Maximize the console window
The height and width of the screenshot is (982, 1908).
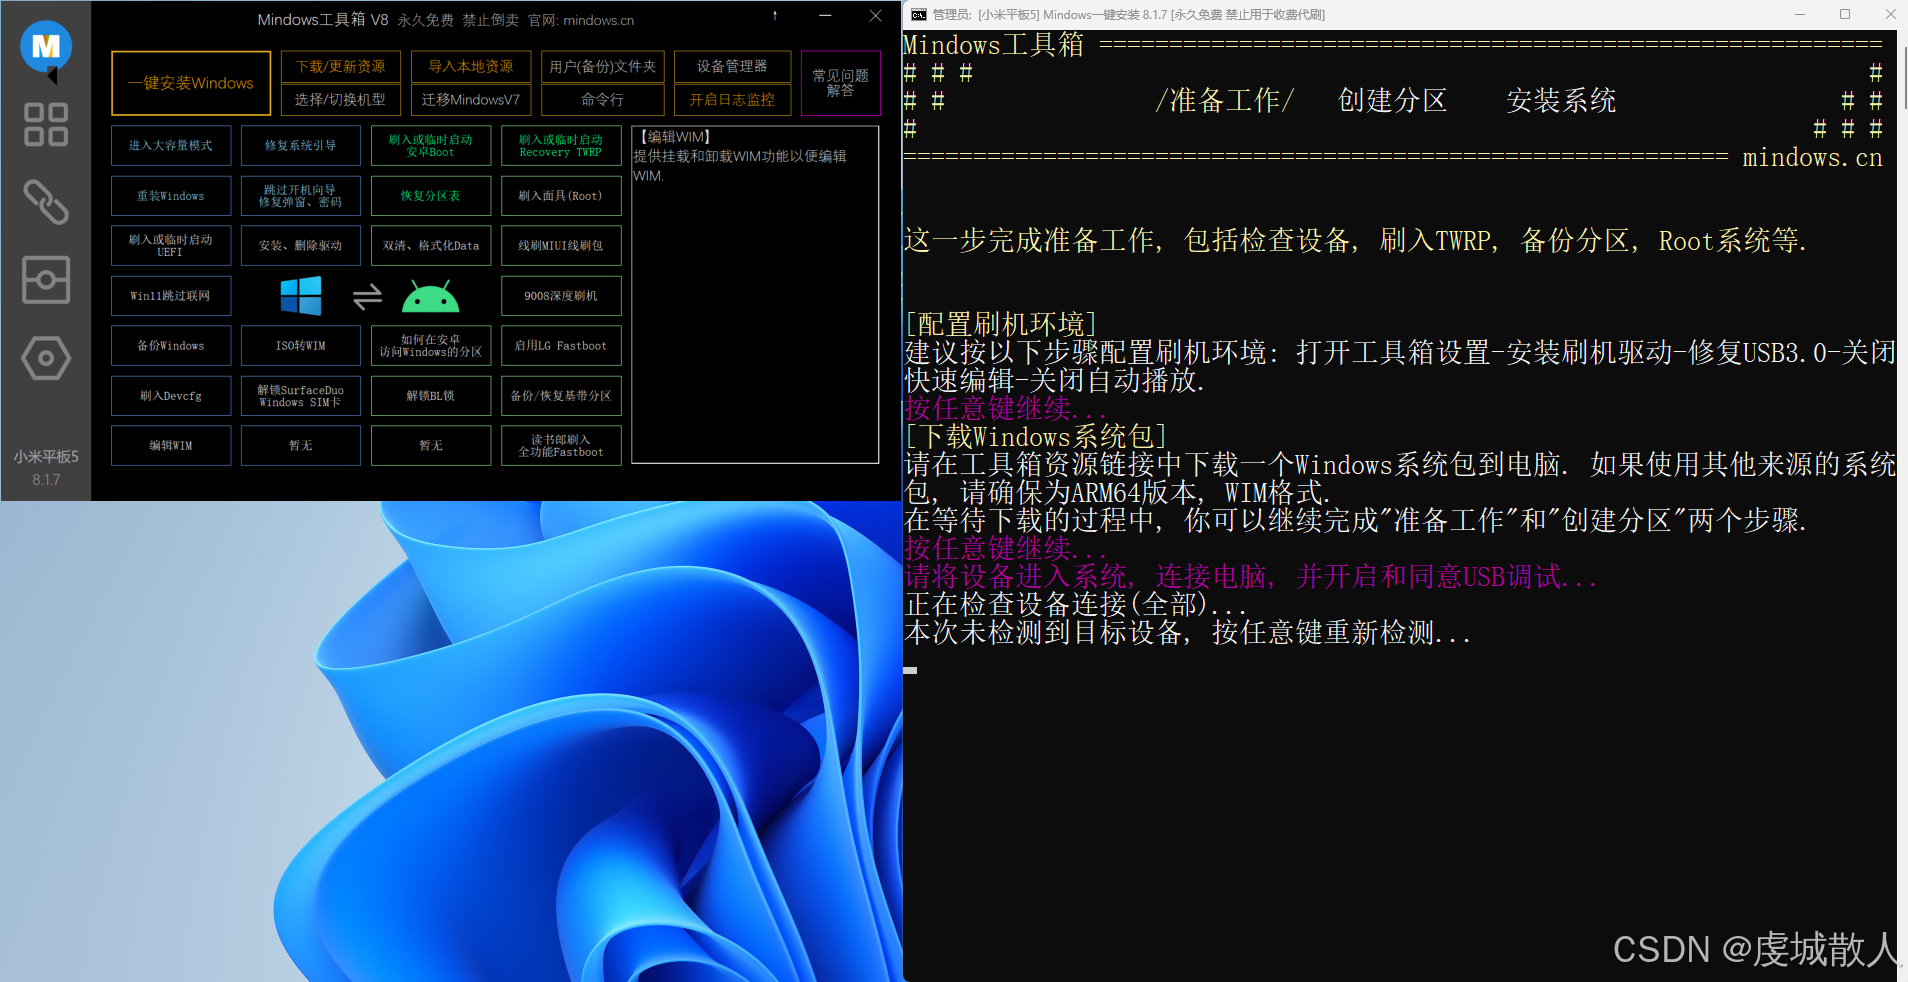pos(1845,14)
